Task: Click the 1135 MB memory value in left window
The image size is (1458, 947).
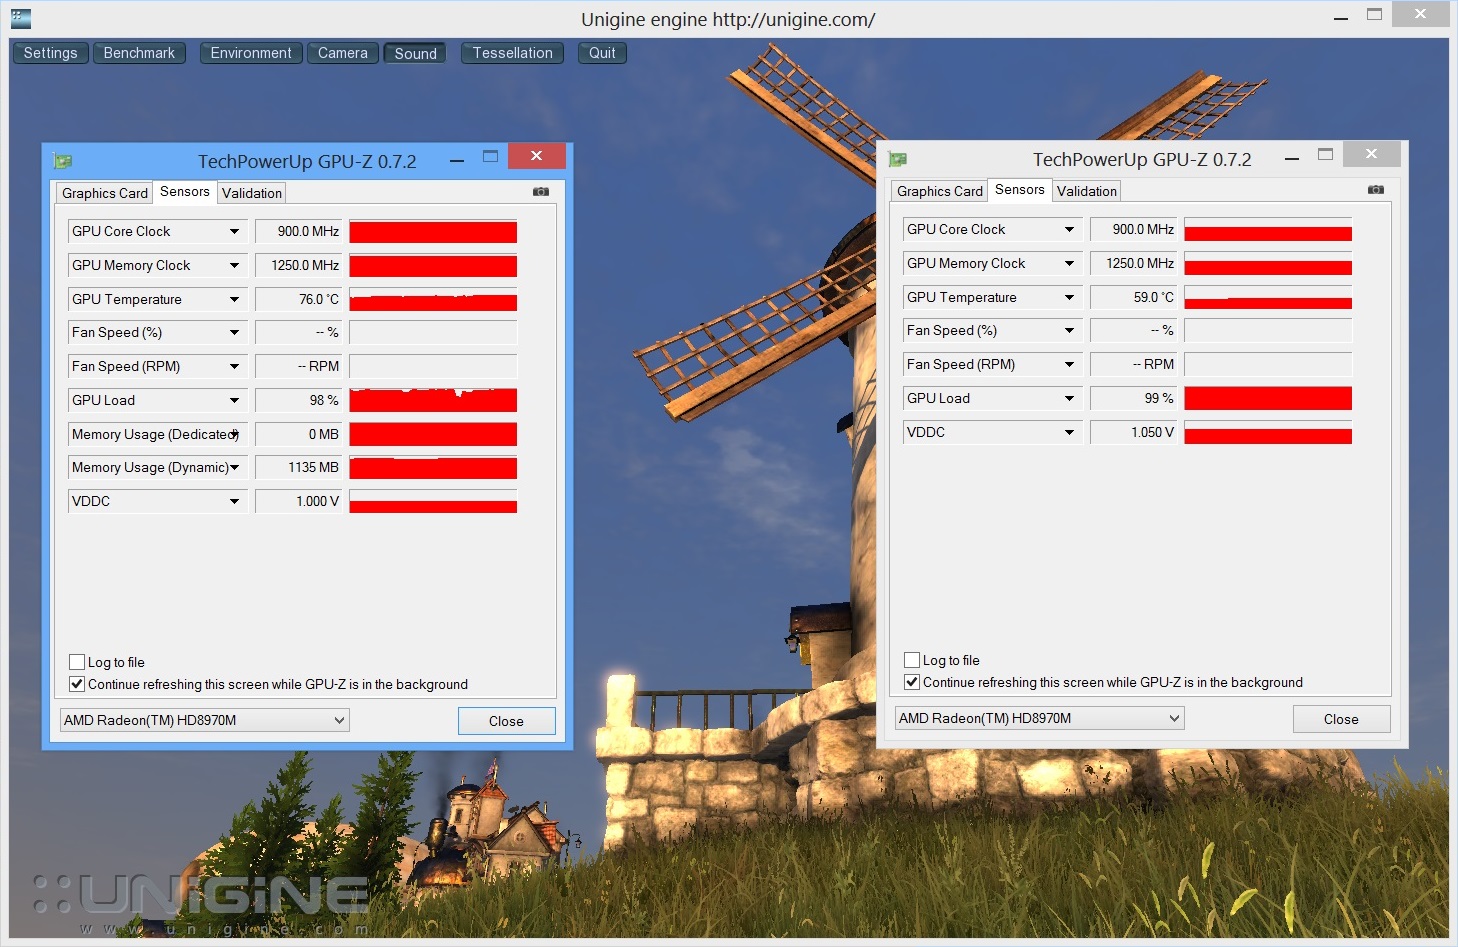Action: (298, 467)
